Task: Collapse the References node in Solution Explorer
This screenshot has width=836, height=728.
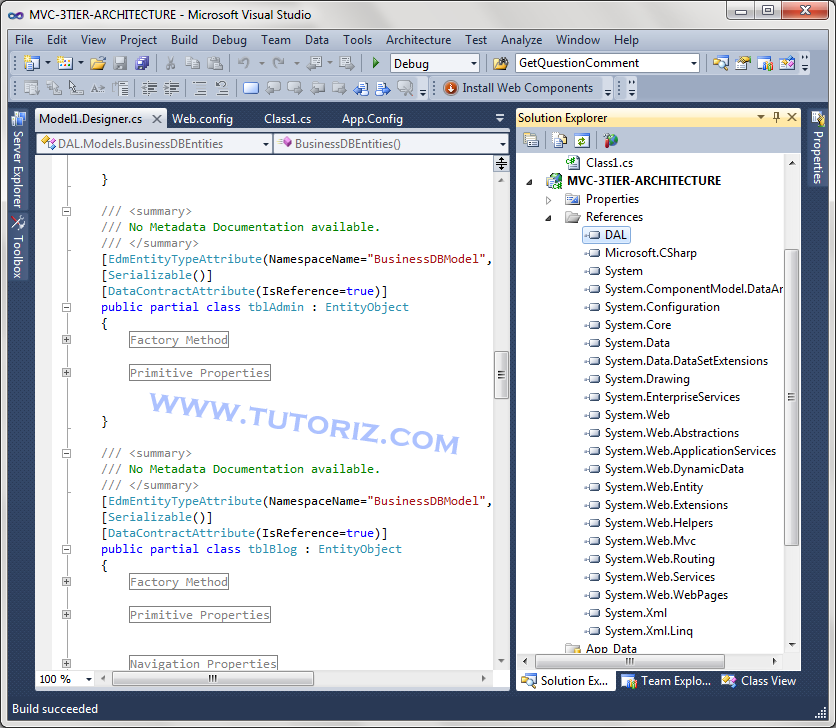Action: pyautogui.click(x=548, y=217)
